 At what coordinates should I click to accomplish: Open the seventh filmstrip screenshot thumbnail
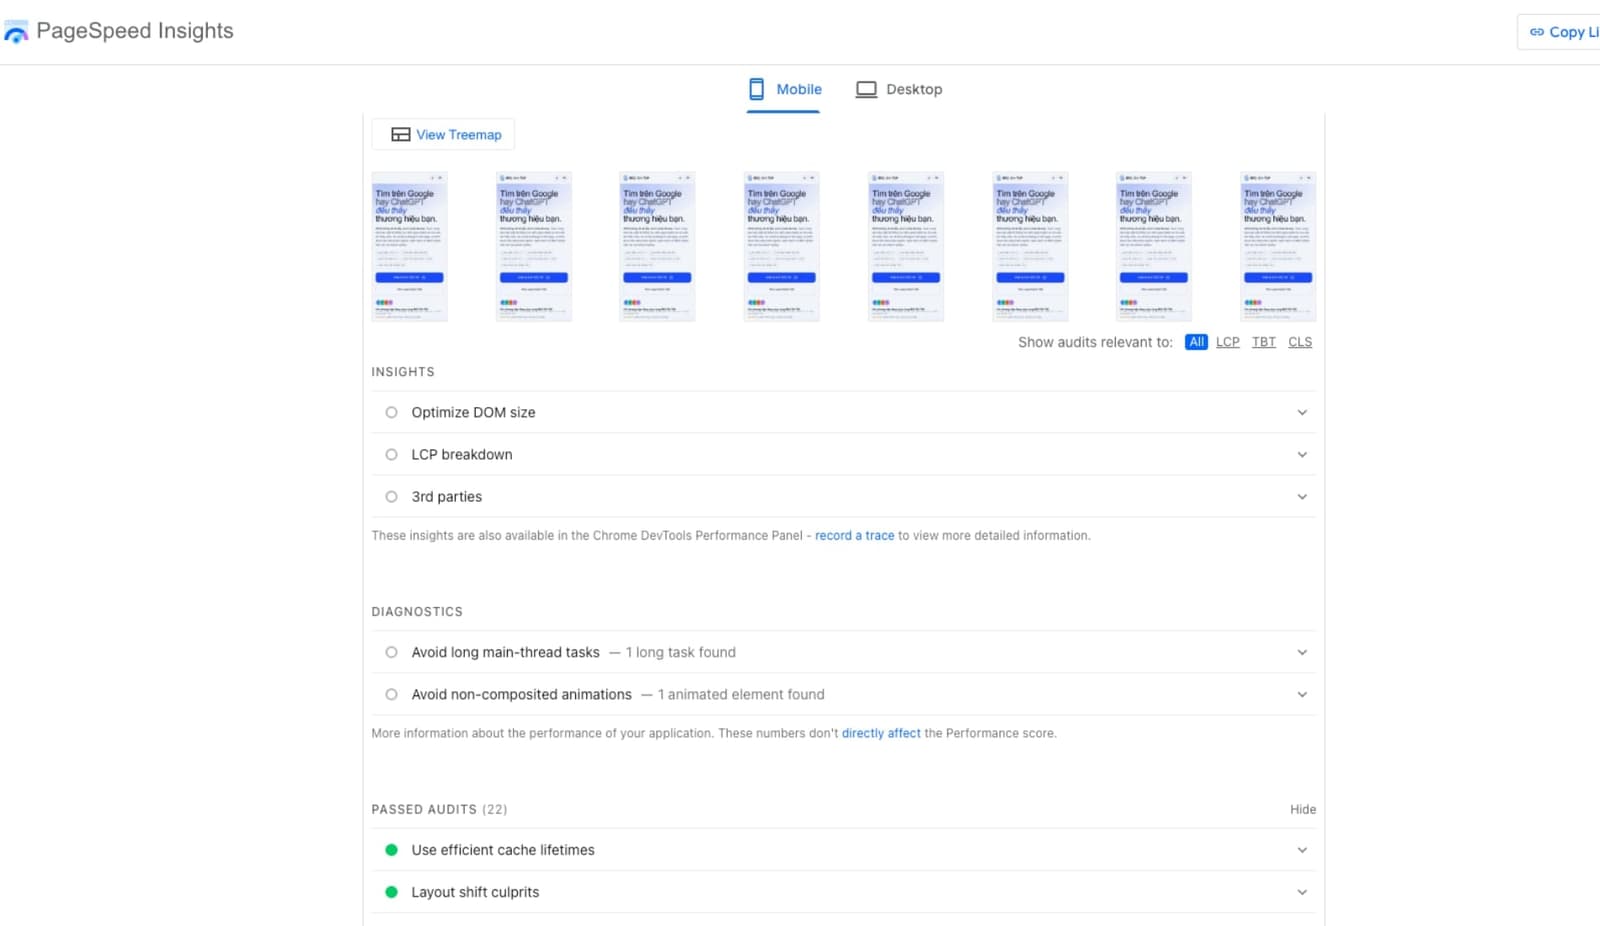[x=1154, y=246]
